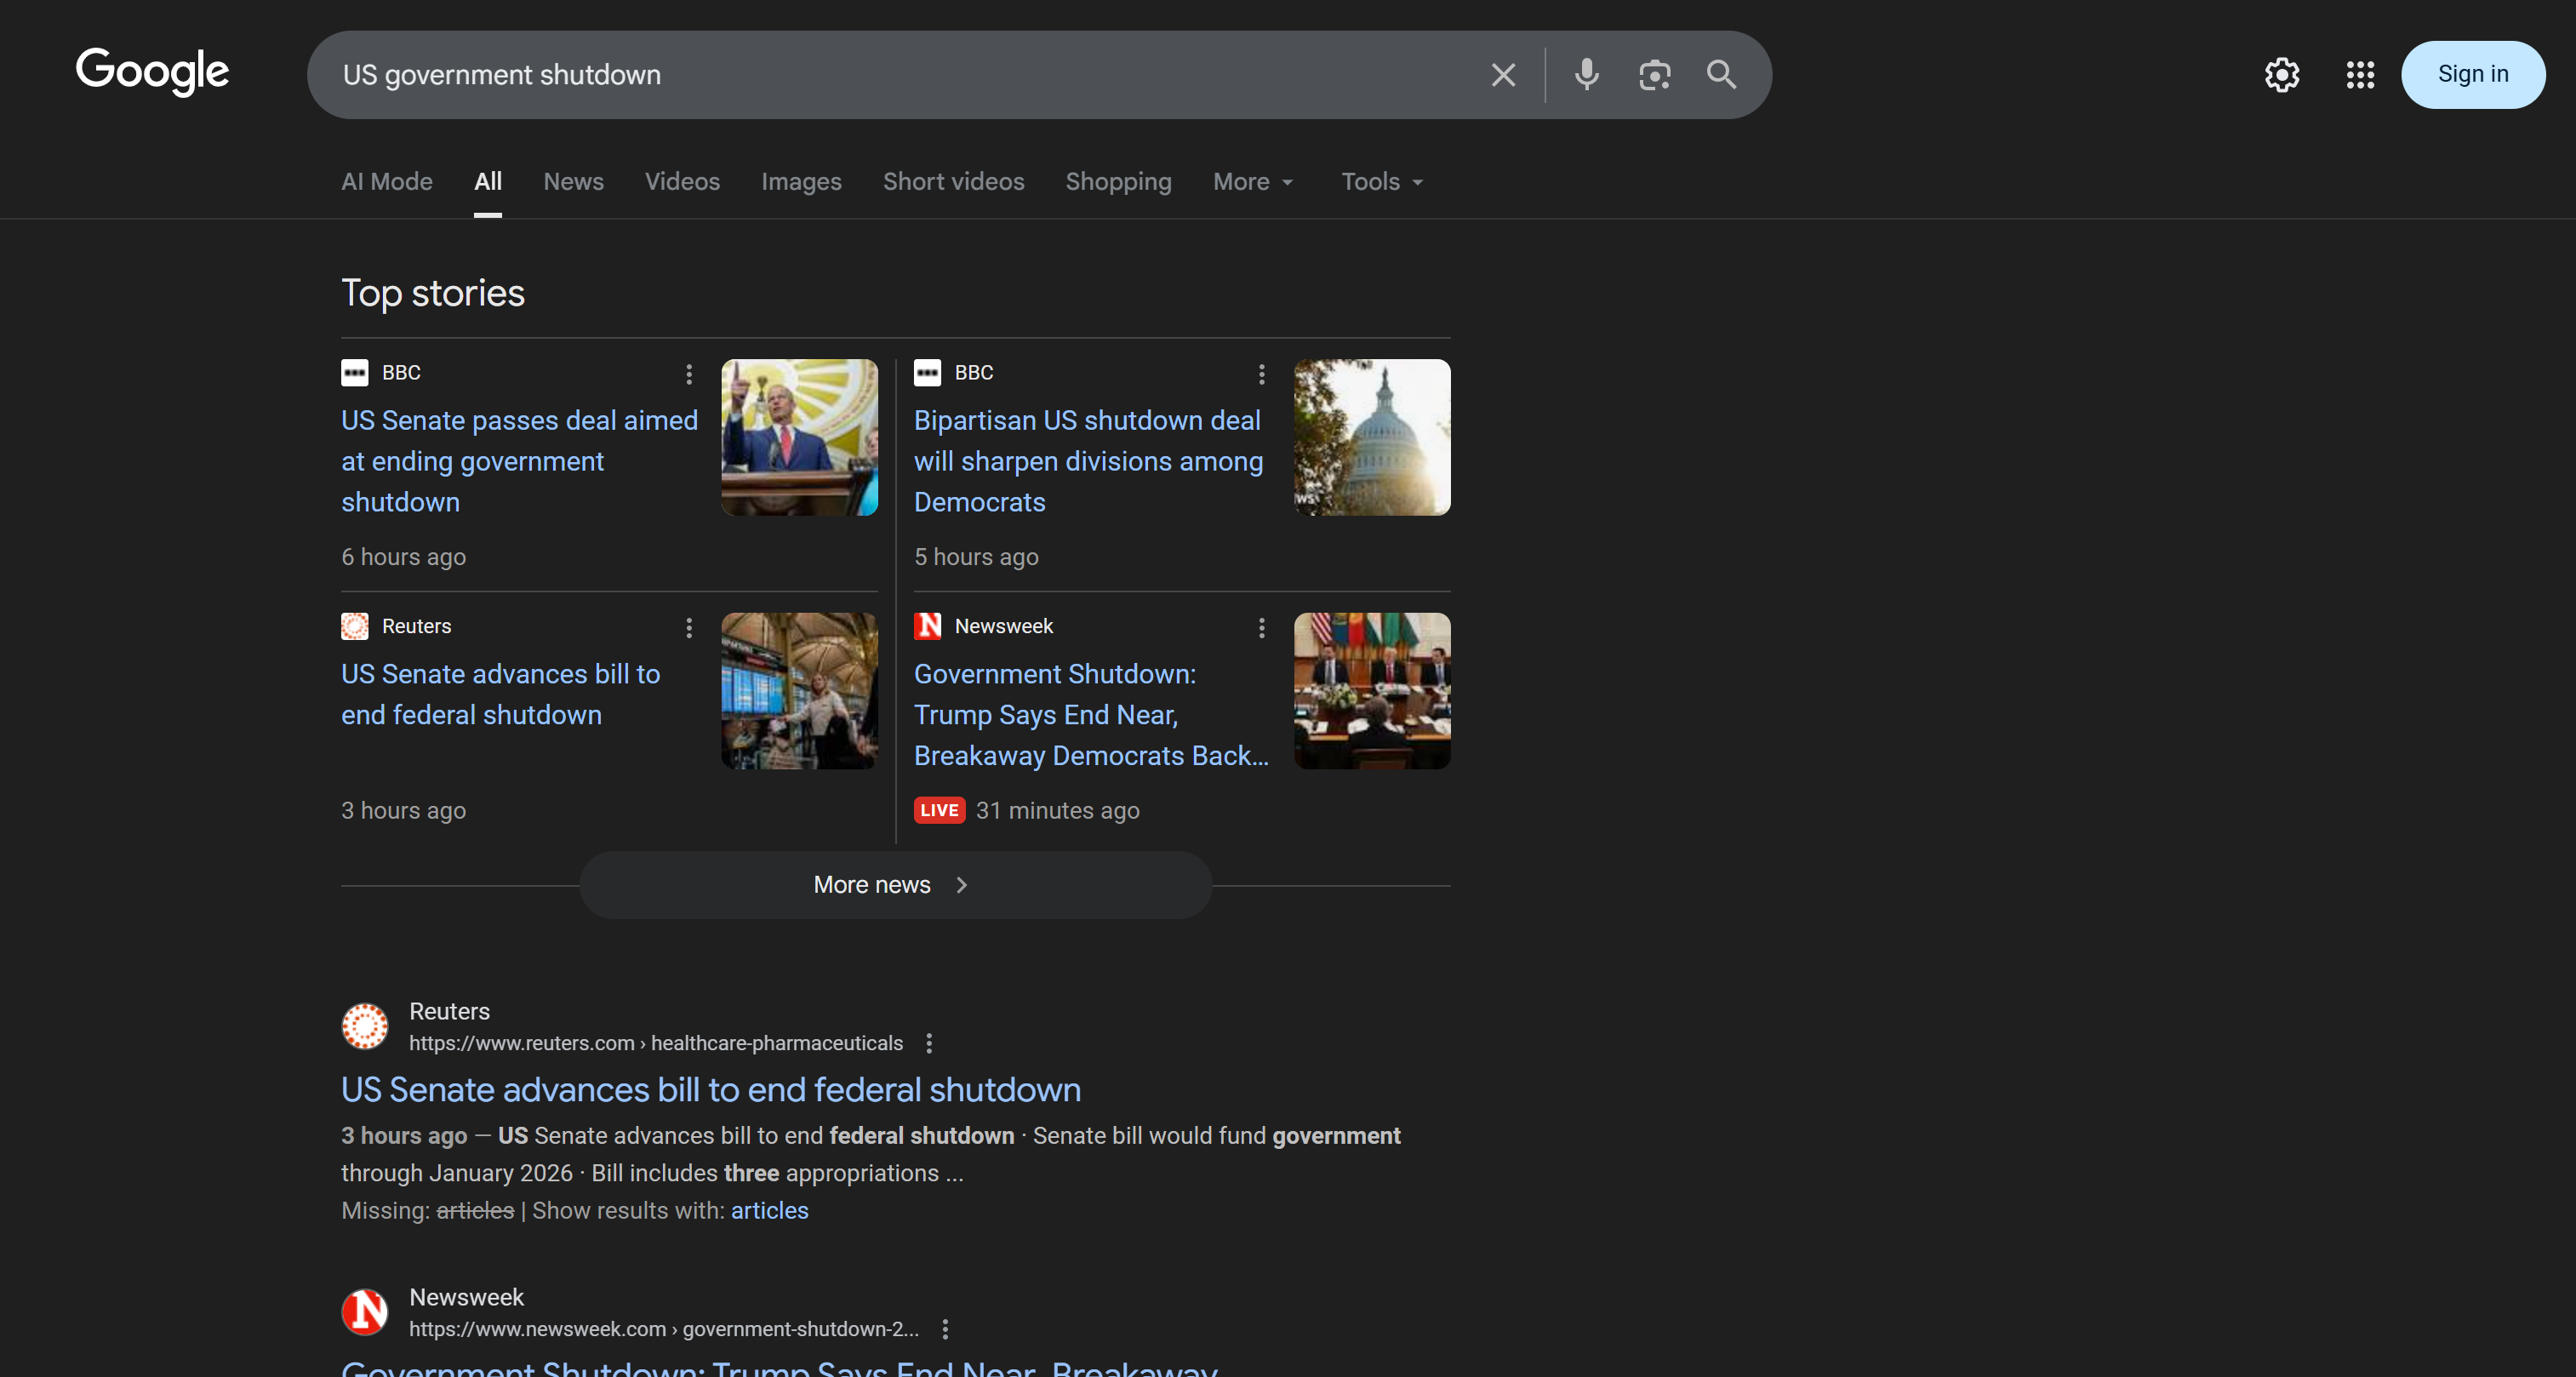Screen dimensions: 2576x1377
Task: Click the Google logo
Action: pyautogui.click(x=152, y=72)
